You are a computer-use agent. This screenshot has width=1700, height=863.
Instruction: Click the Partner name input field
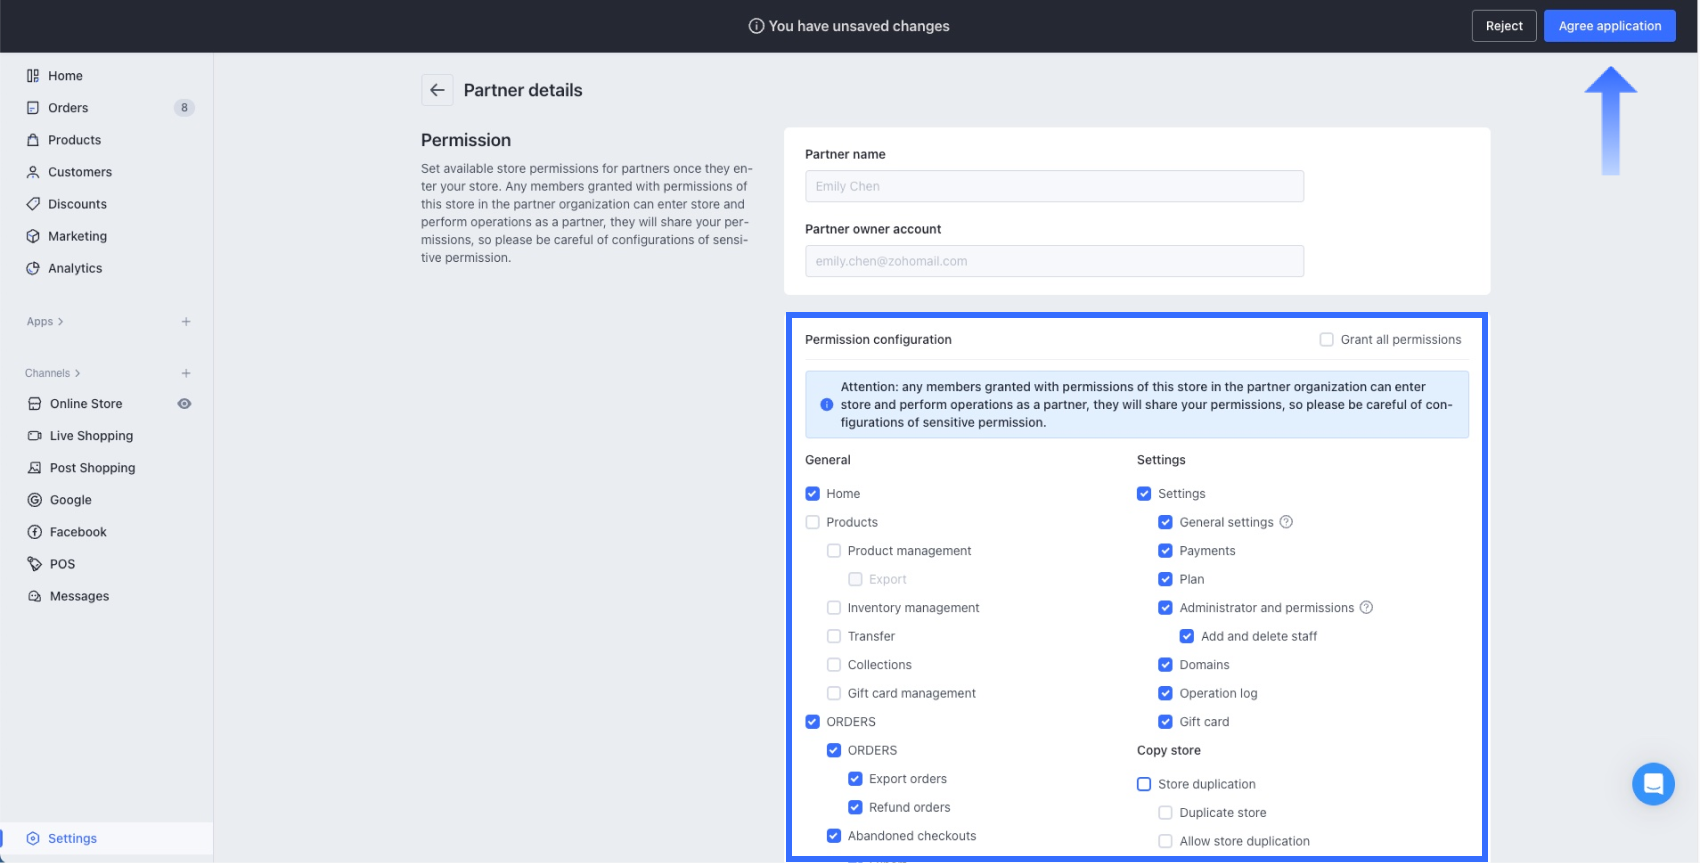(x=1054, y=186)
